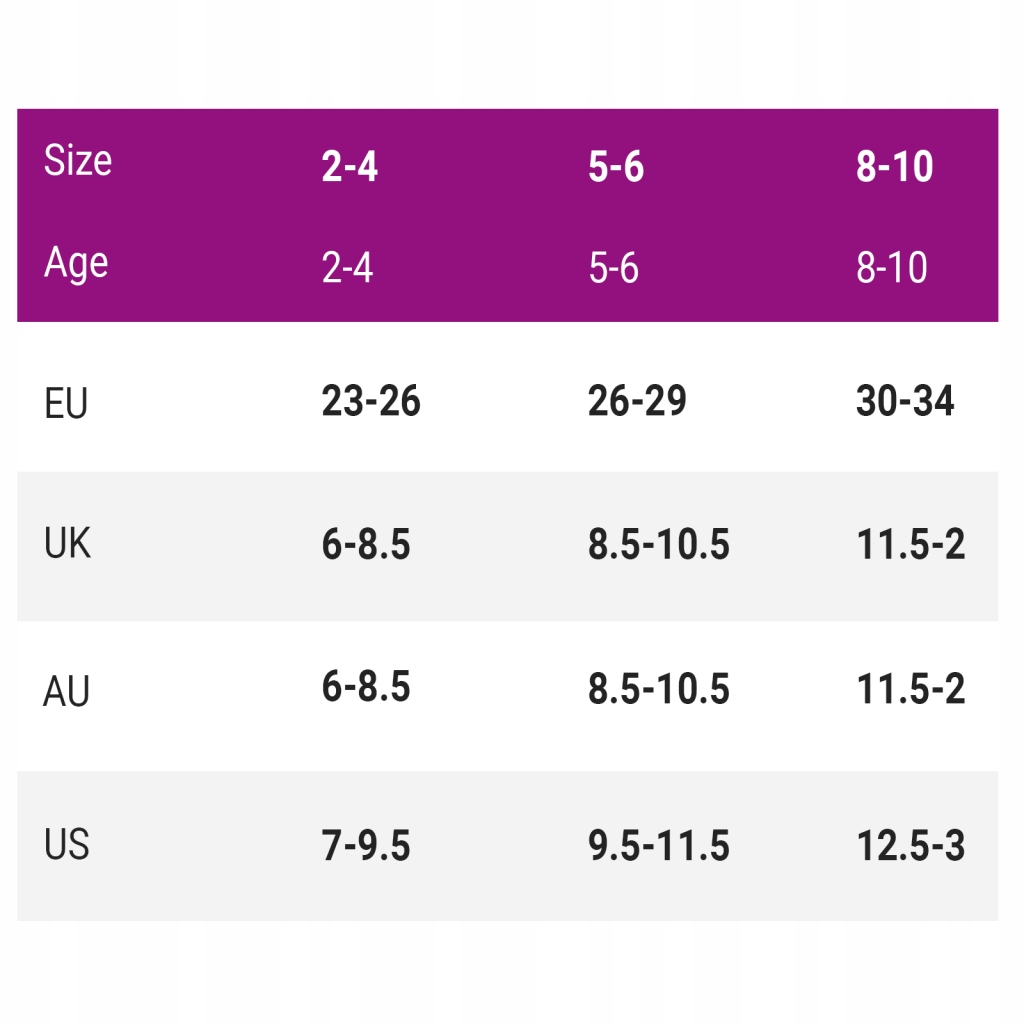The image size is (1024, 1024).
Task: Click the Size row label
Action: point(78,161)
